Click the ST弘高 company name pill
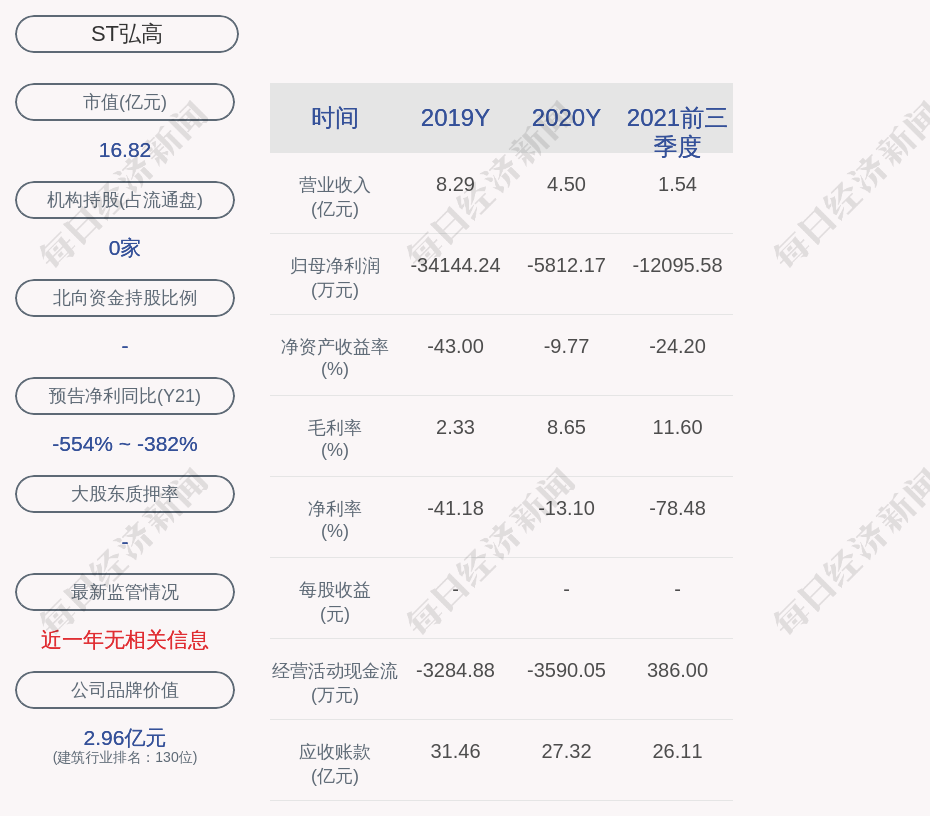The width and height of the screenshot is (930, 816). (x=126, y=34)
